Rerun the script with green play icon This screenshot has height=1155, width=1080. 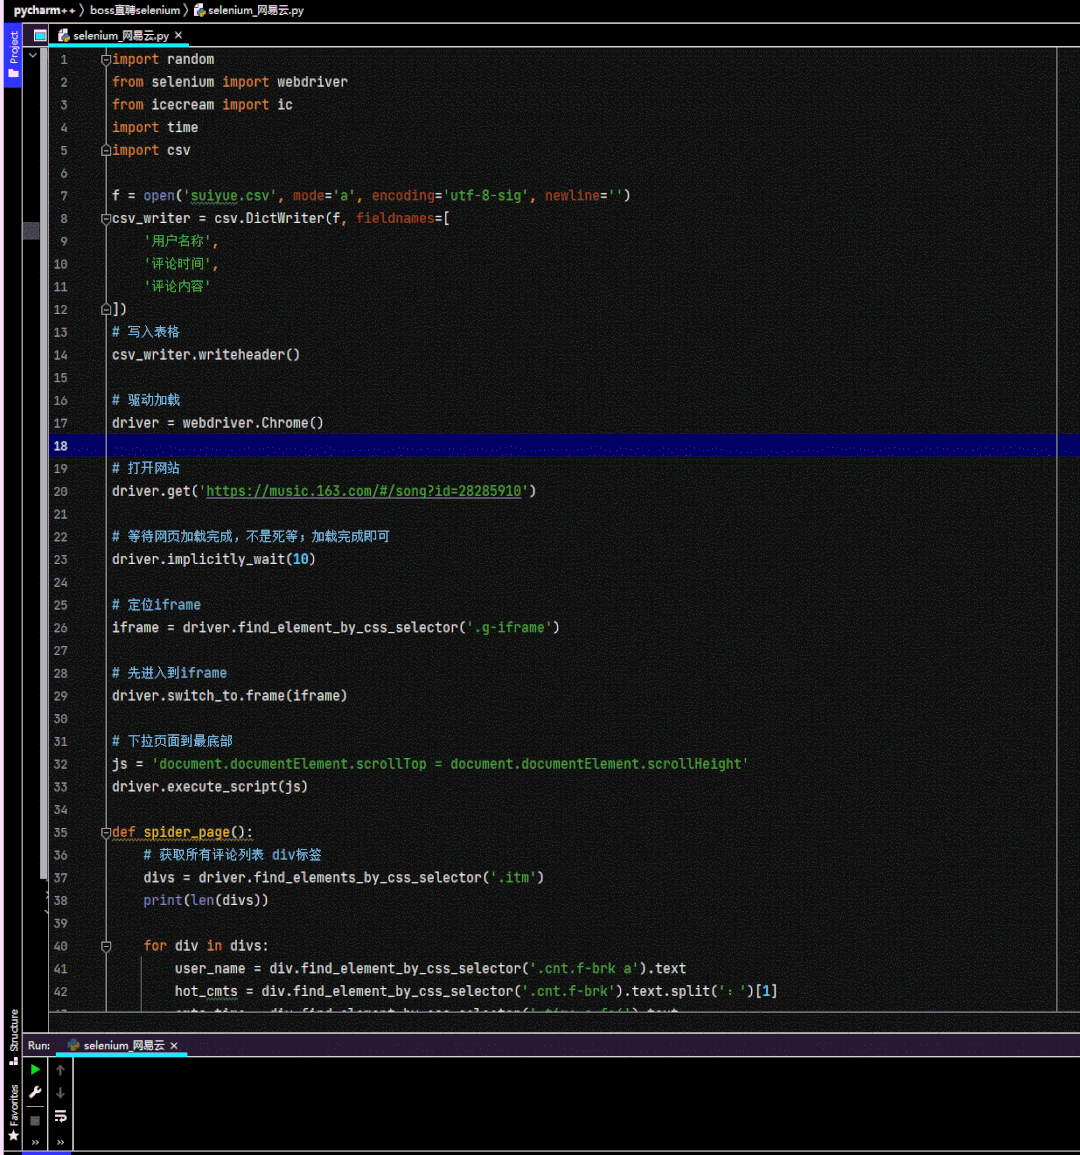point(35,1069)
